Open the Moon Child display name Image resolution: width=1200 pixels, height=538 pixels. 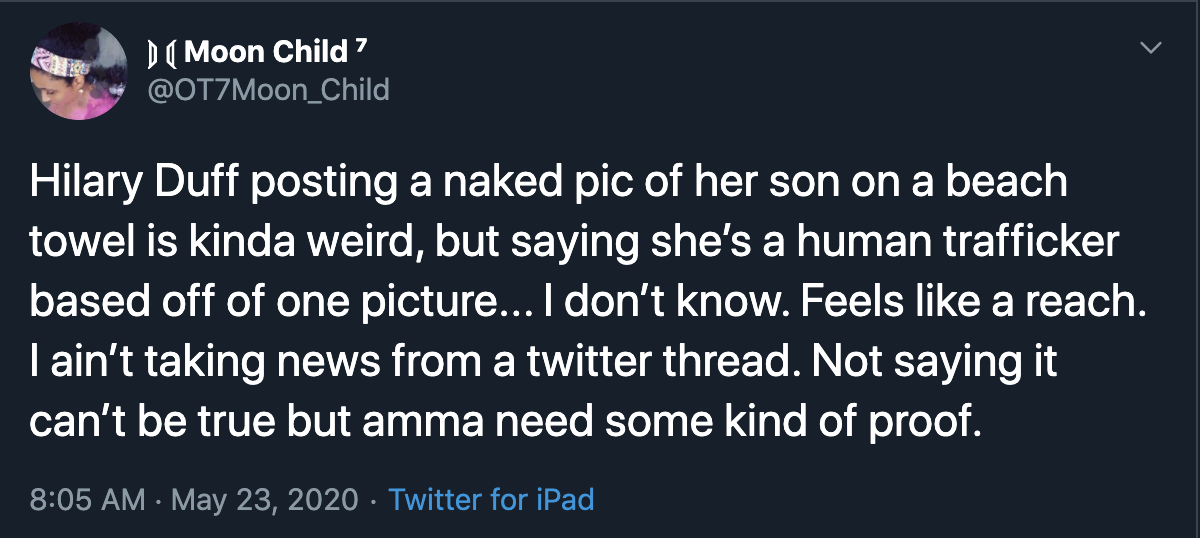(266, 50)
